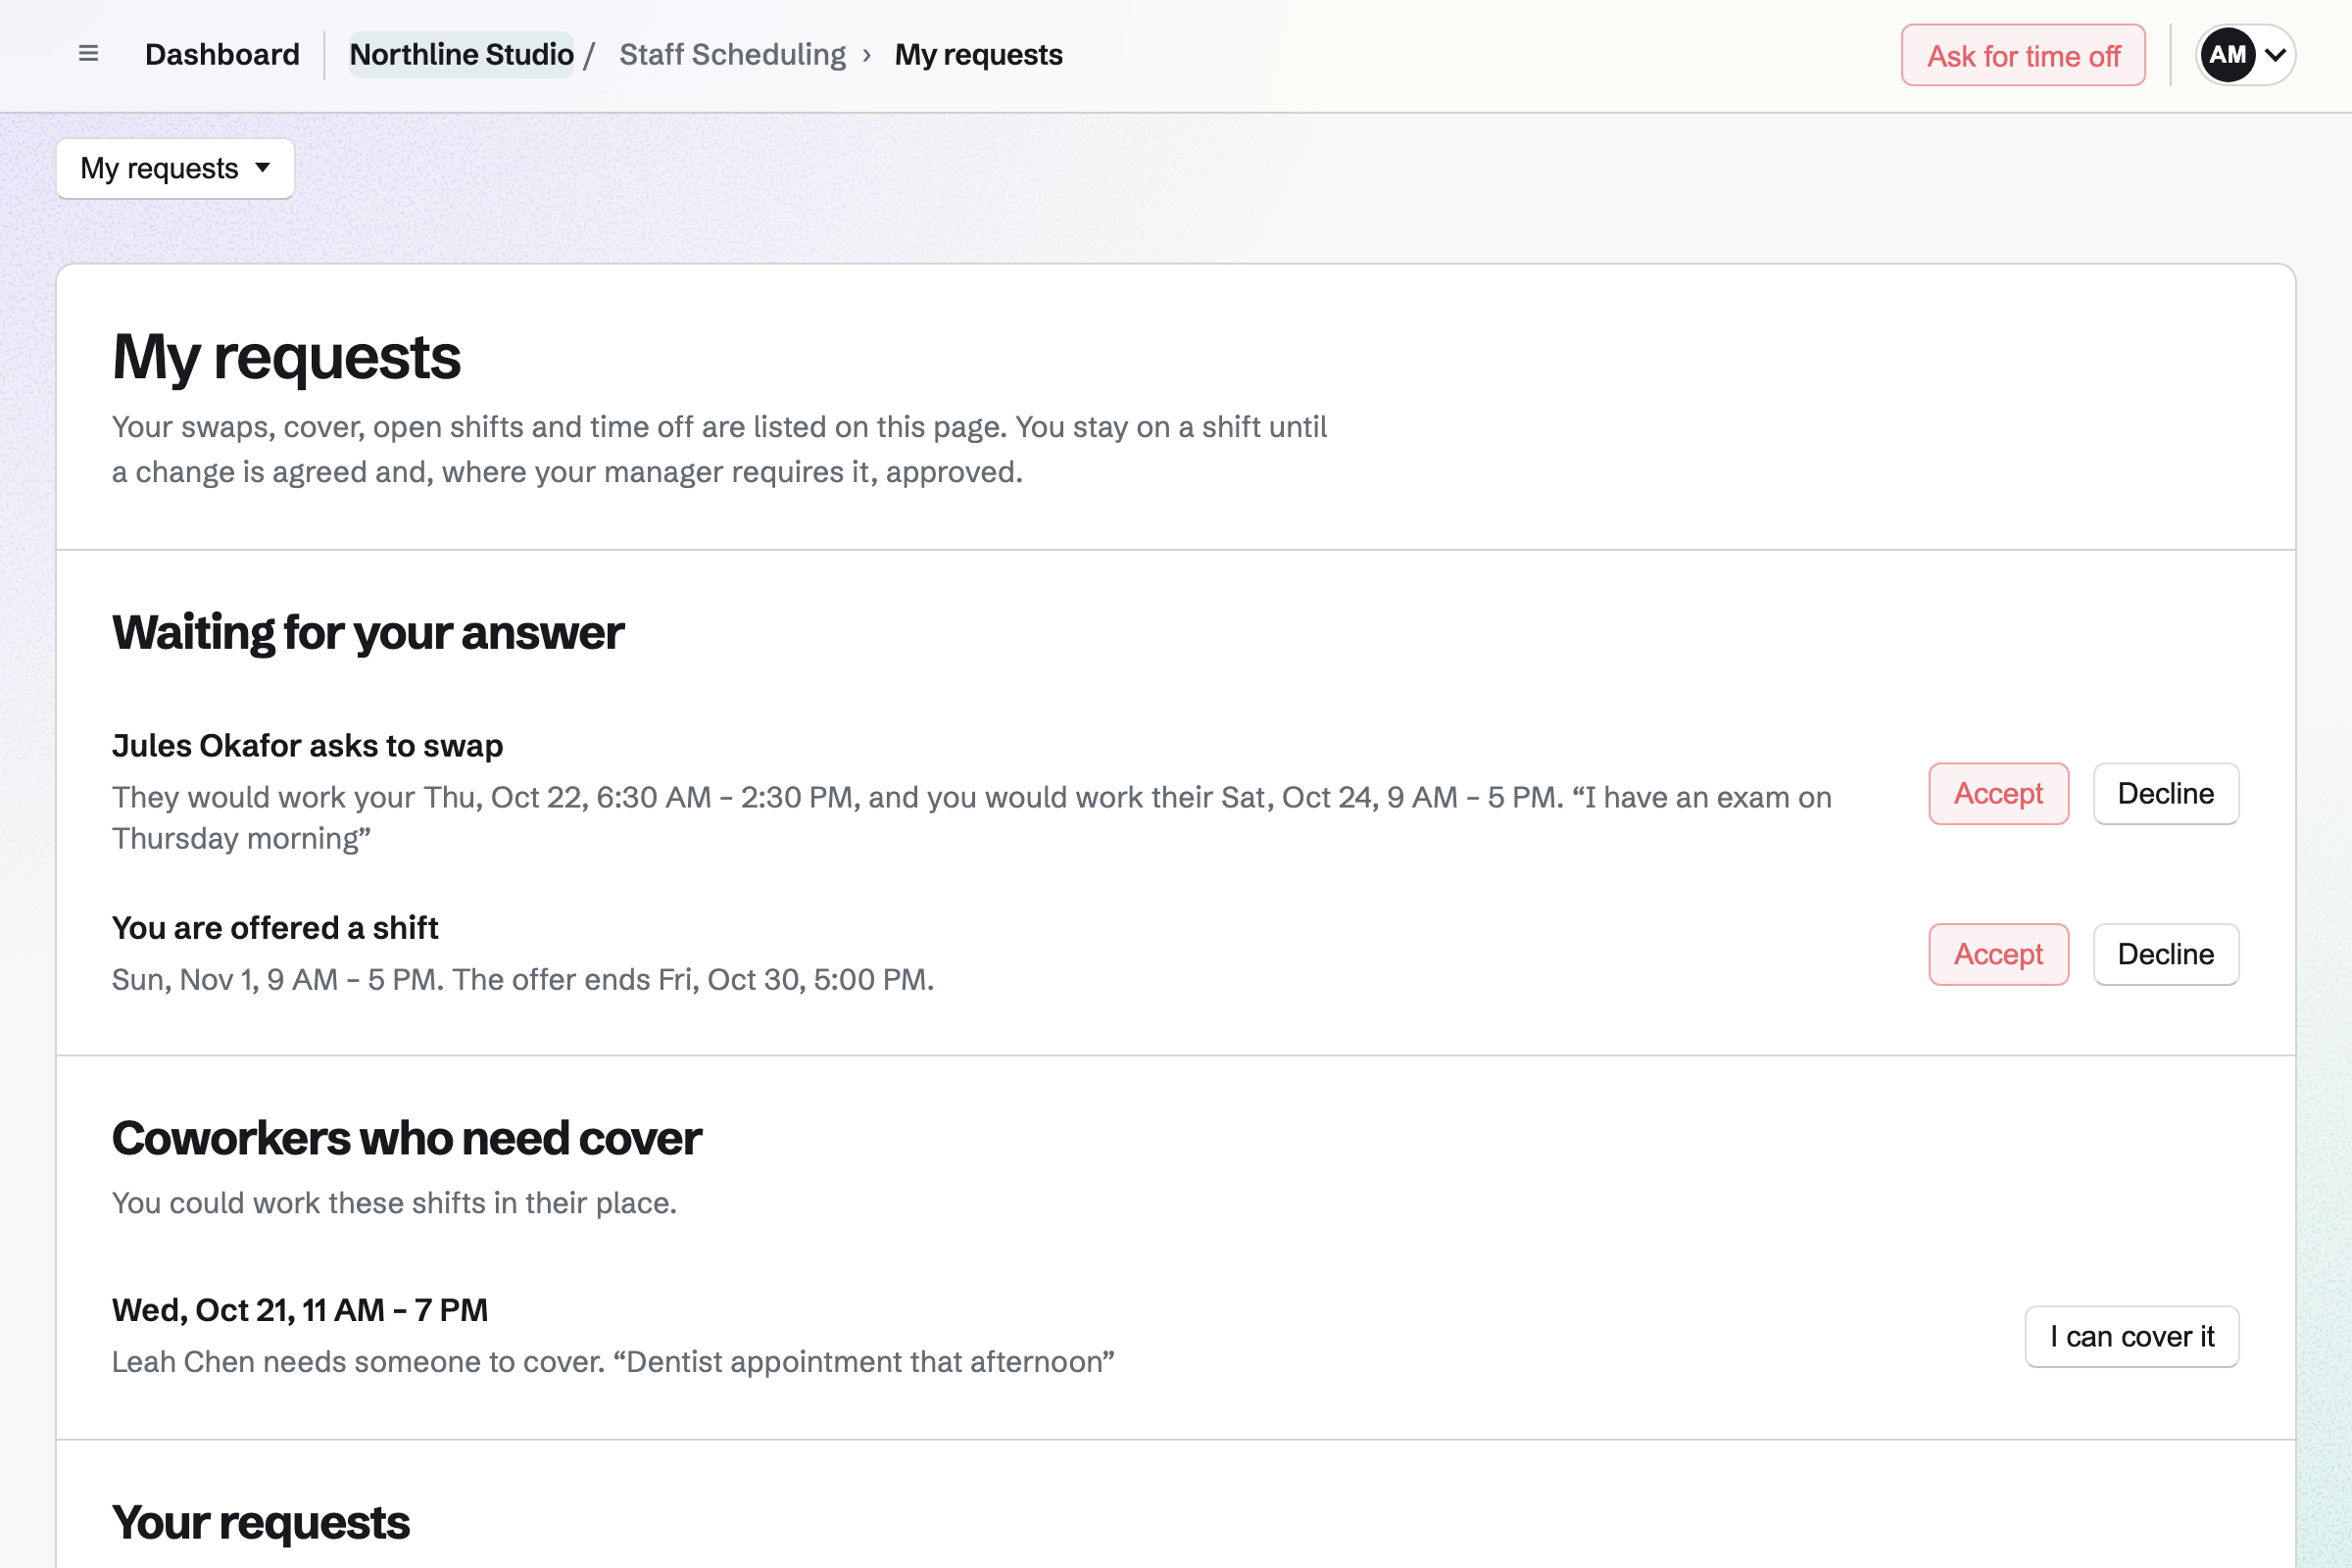Select "Jules Okafor asks to swap" title
This screenshot has height=1568, width=2352.
coord(307,746)
